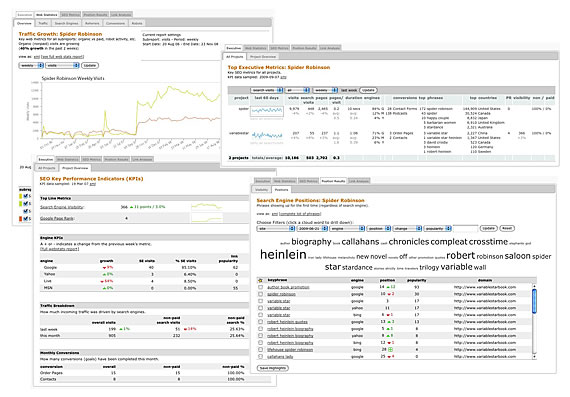570x397 pixels.
Task: Check the box beside robert heinlein quotes
Action: tap(260, 322)
